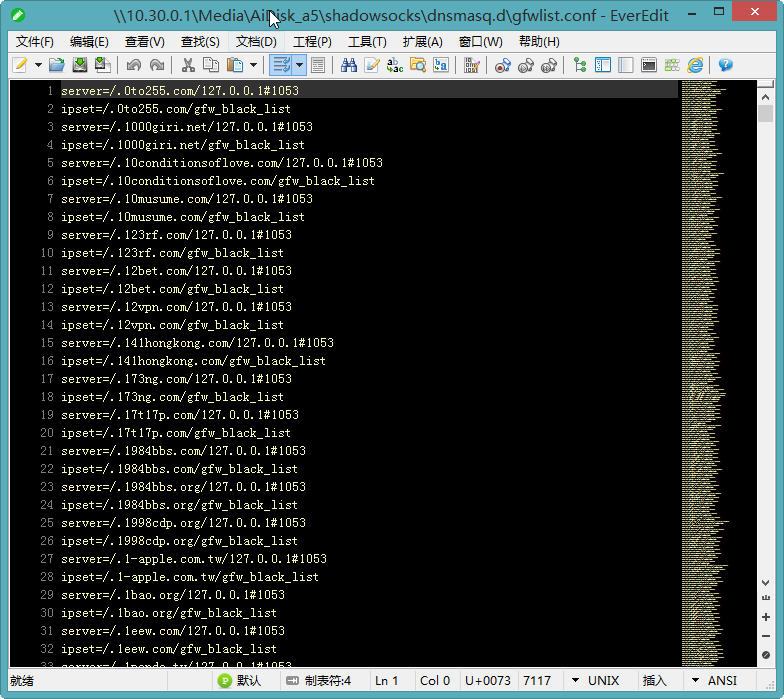Image resolution: width=784 pixels, height=699 pixels.
Task: Click the 制表符:4 tab size status item
Action: (318, 680)
